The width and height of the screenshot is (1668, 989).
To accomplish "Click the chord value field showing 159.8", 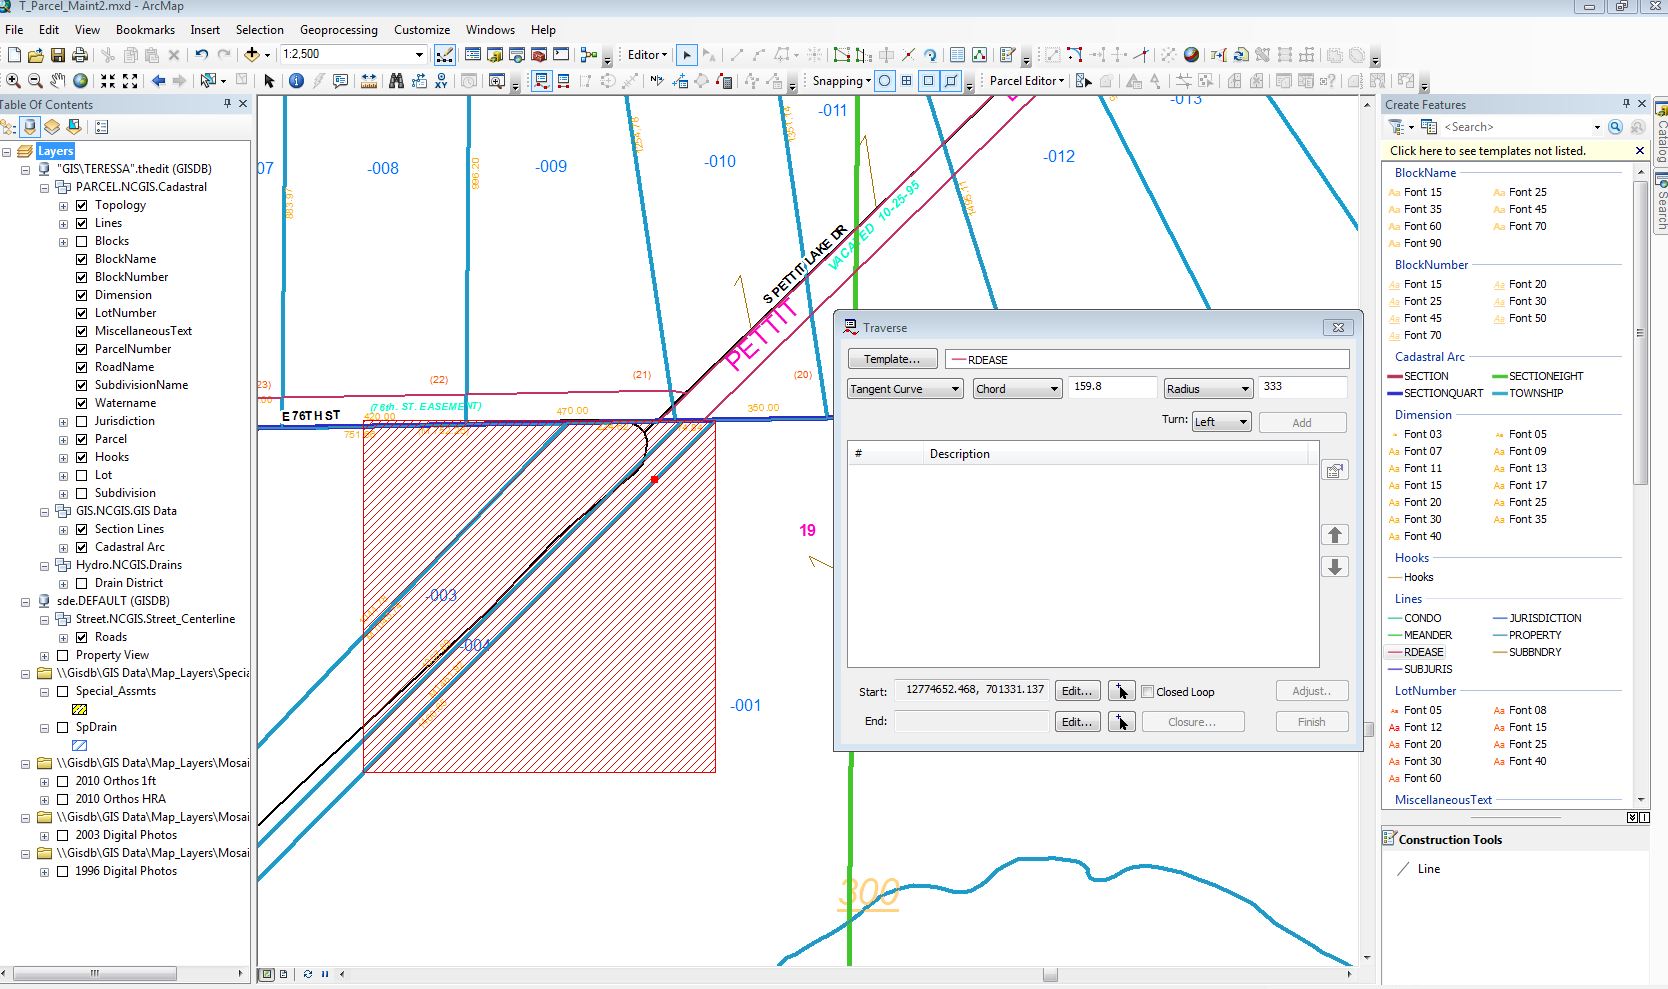I will point(1111,387).
